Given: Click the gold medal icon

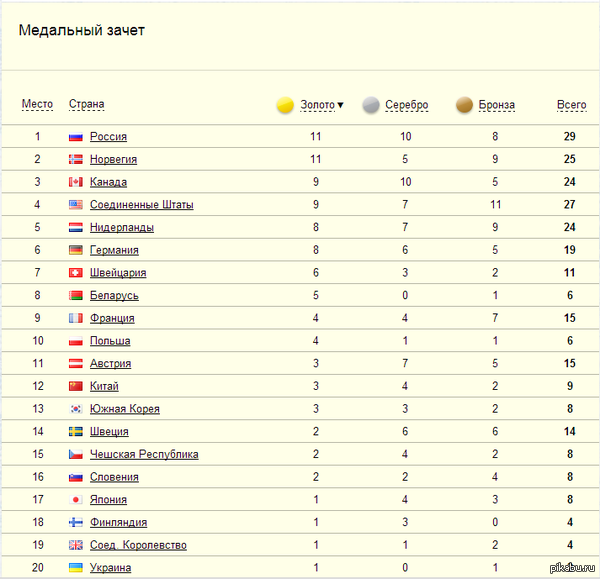Looking at the screenshot, I should point(285,105).
